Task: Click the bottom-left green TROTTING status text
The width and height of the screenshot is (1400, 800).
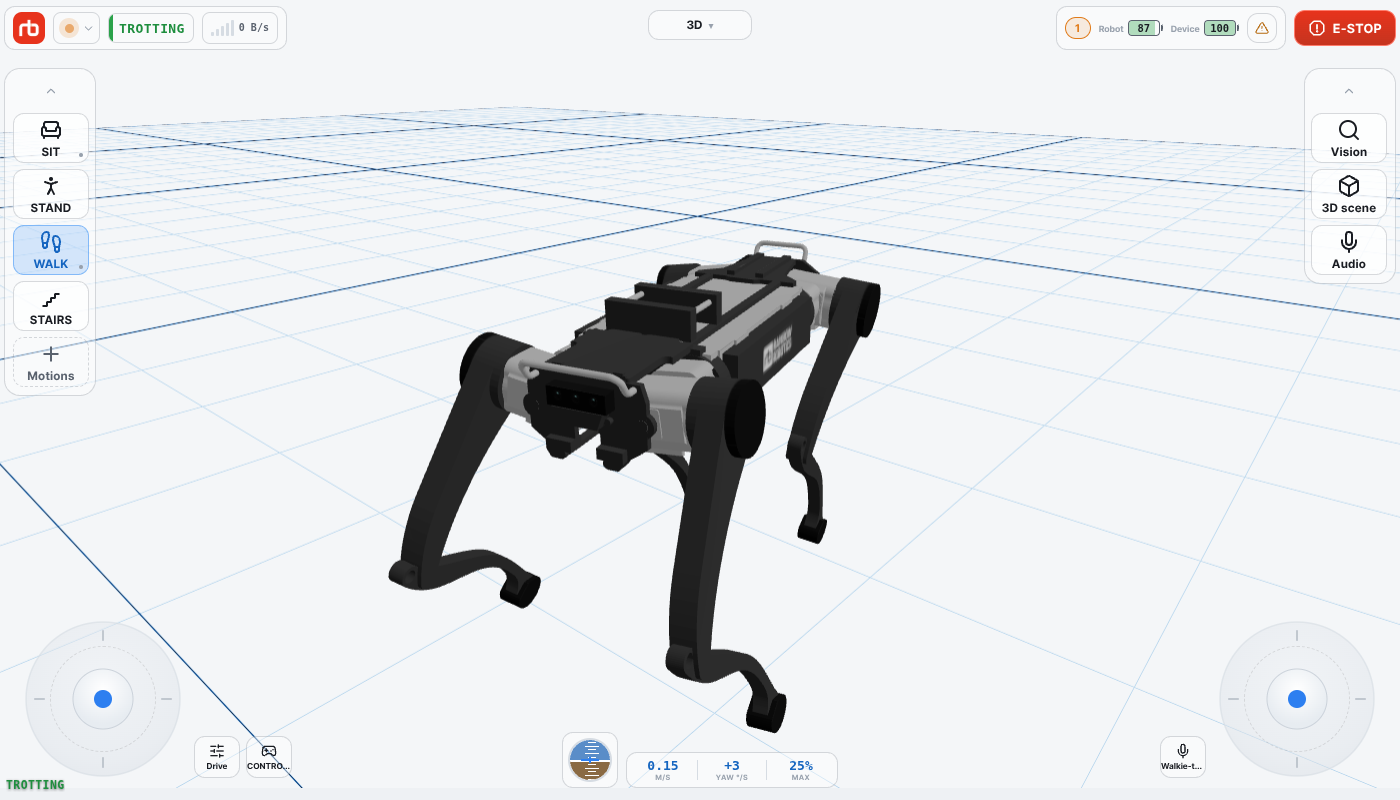Action: [35, 785]
